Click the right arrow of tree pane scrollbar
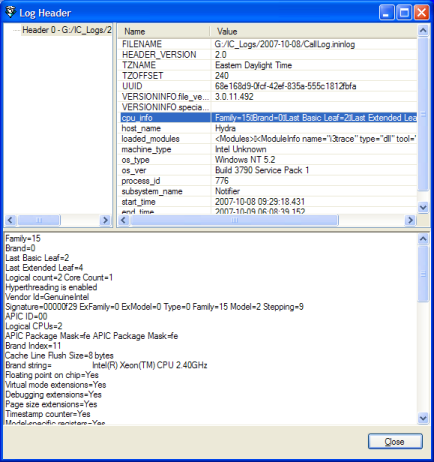The height and width of the screenshot is (462, 434). pos(105,220)
